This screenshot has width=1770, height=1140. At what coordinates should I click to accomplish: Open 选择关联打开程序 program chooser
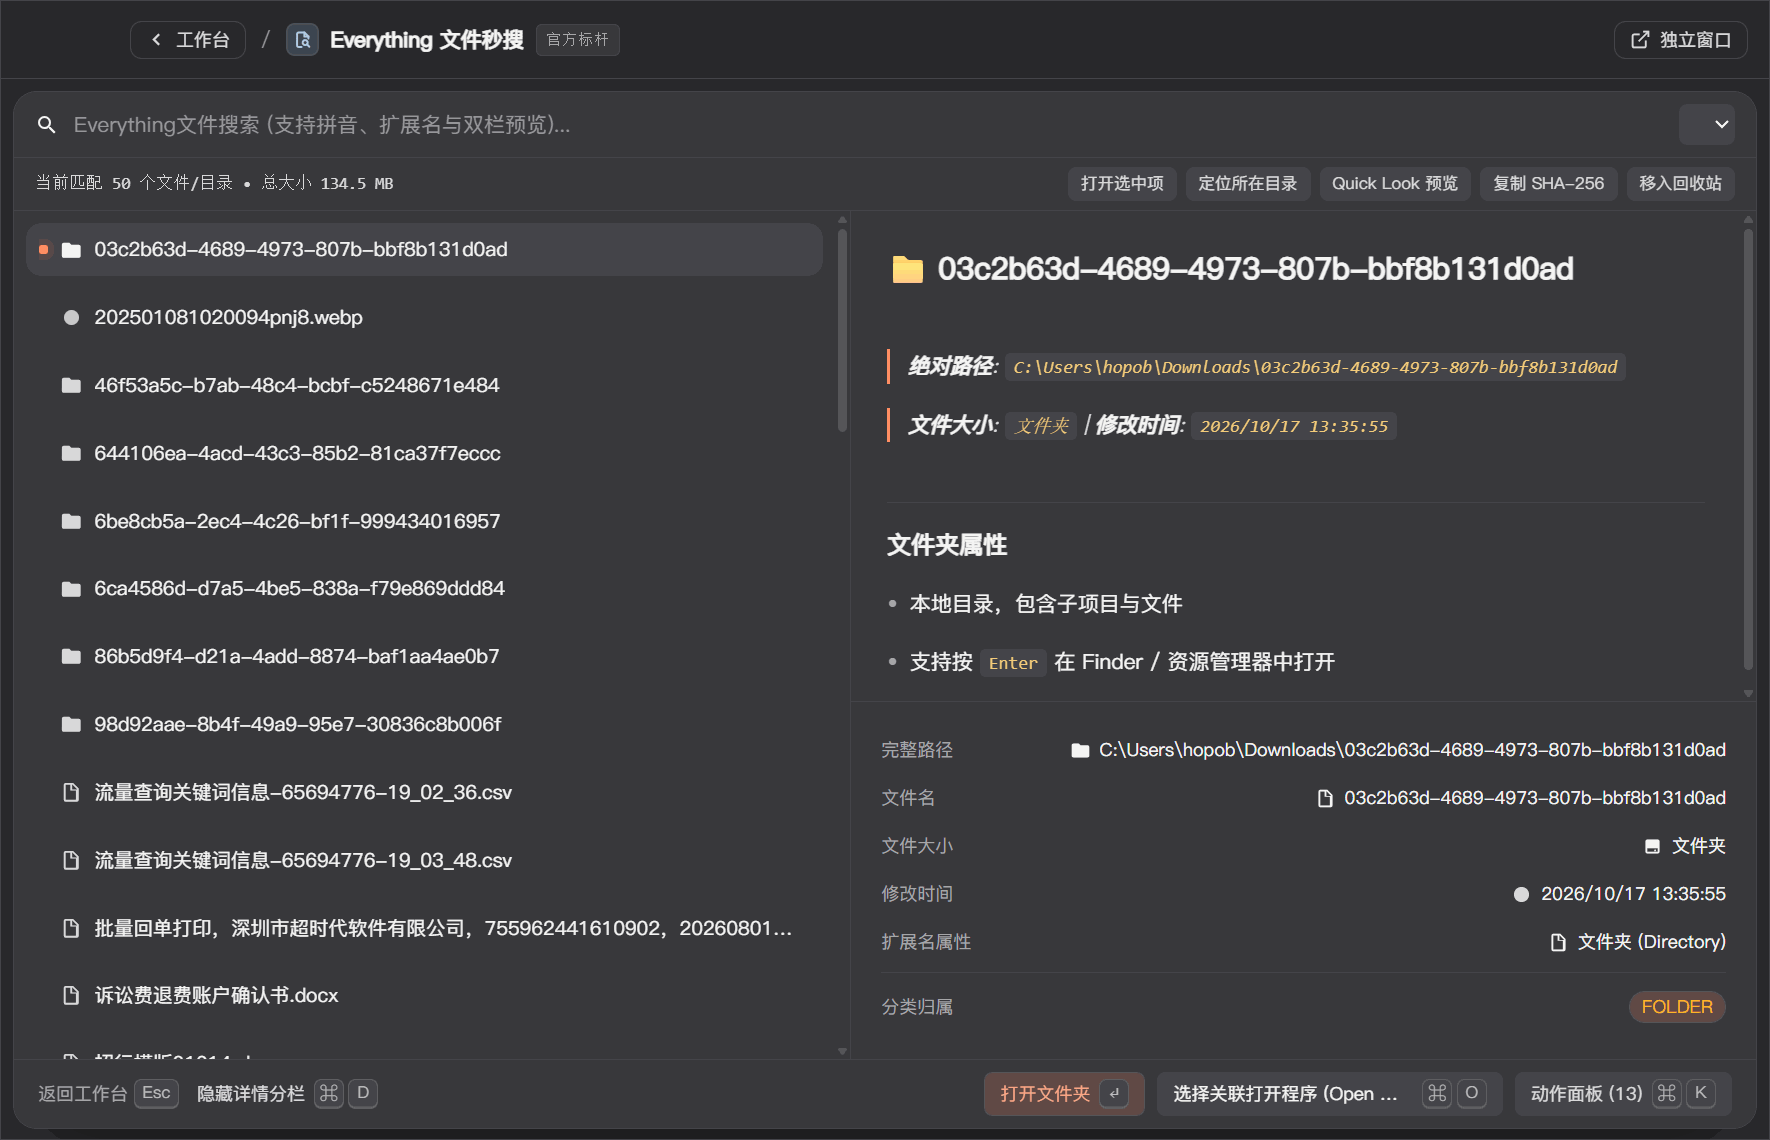click(1329, 1094)
